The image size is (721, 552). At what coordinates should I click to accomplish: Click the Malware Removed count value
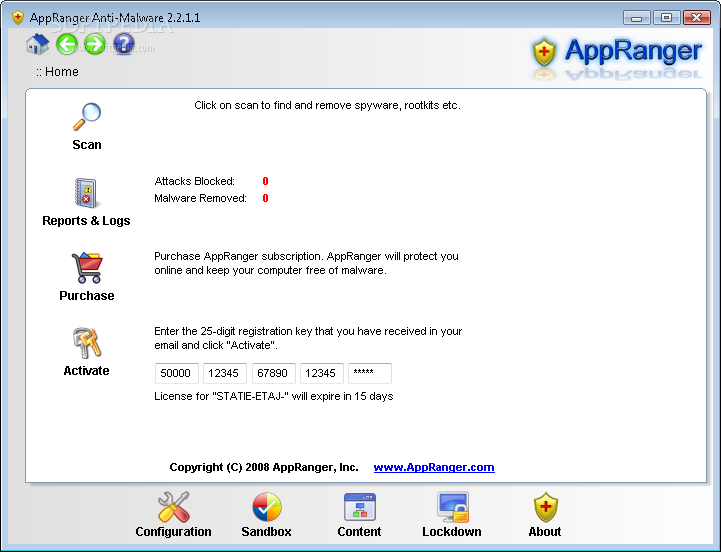(x=265, y=198)
